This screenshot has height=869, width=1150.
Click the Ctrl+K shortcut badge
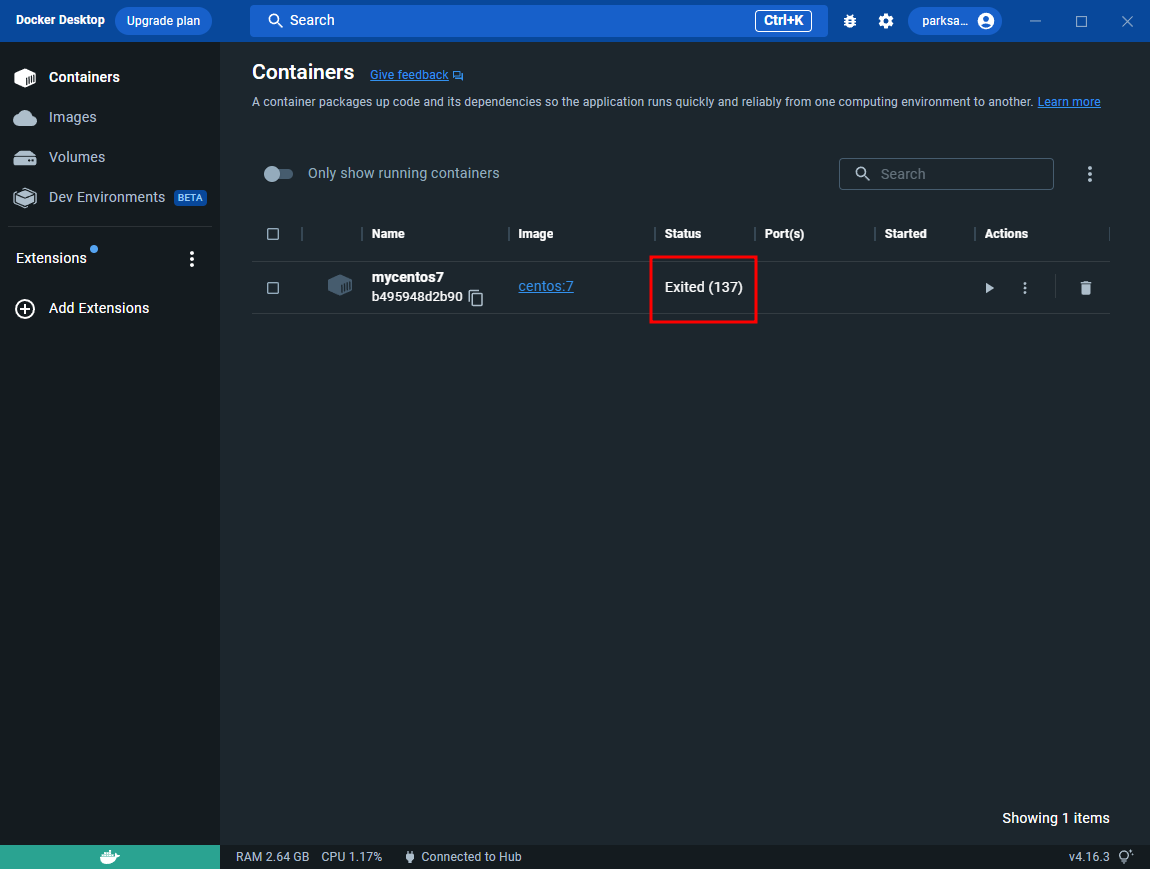(x=783, y=21)
